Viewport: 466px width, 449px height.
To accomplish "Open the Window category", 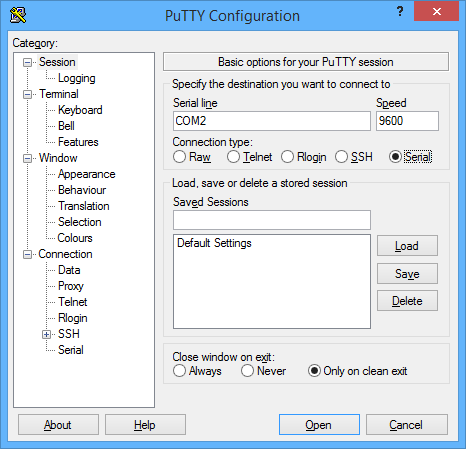I will click(x=58, y=158).
